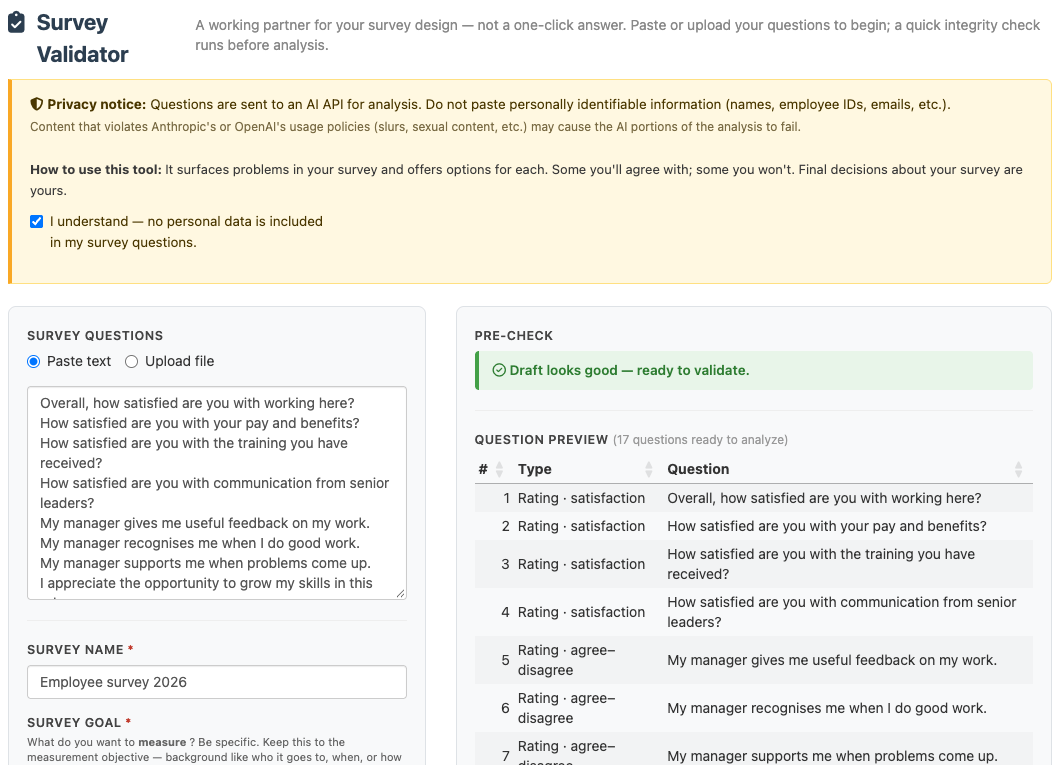Click row 7 'My manager supports me when problems come up'

(x=832, y=756)
